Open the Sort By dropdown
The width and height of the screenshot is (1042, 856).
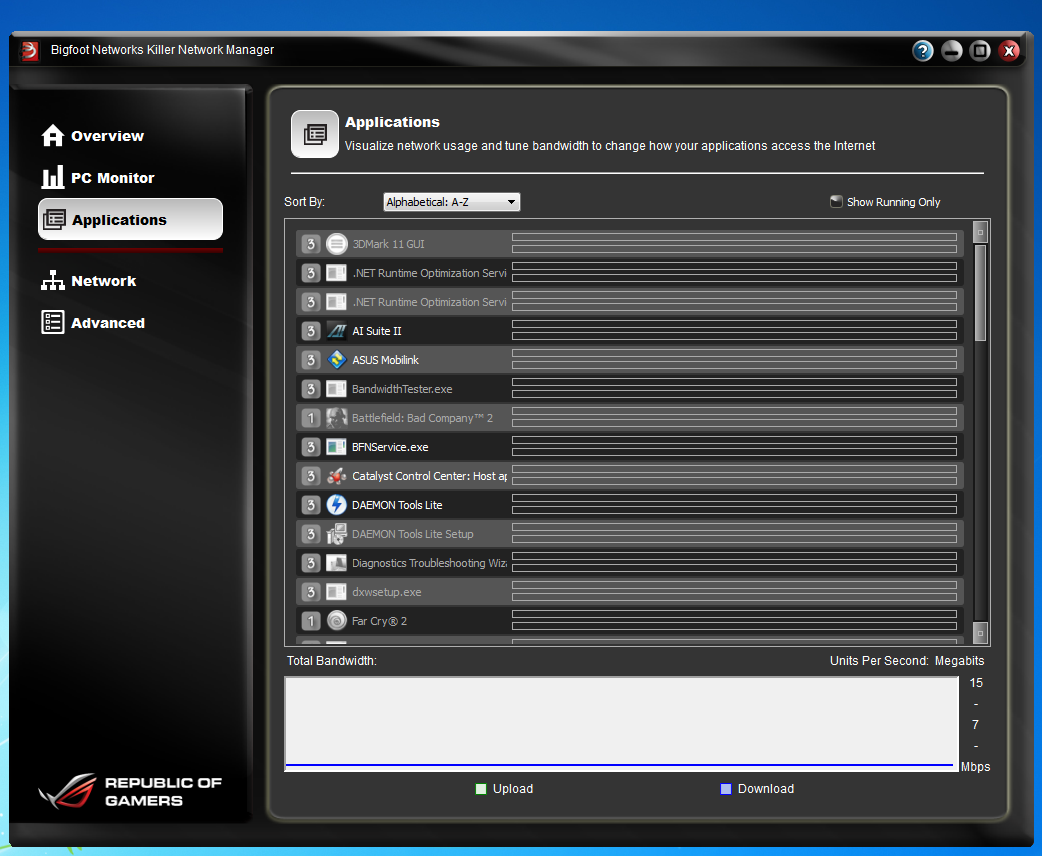[452, 202]
